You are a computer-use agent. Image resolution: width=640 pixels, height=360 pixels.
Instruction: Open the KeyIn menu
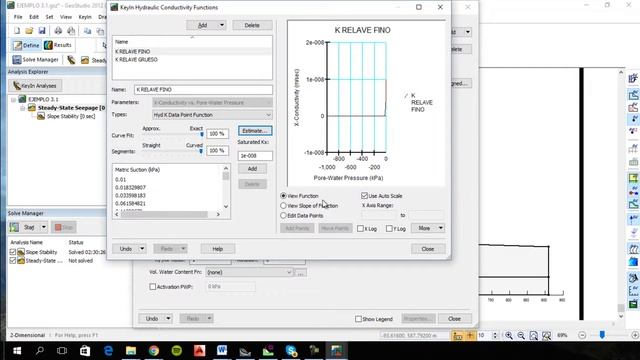coord(85,17)
